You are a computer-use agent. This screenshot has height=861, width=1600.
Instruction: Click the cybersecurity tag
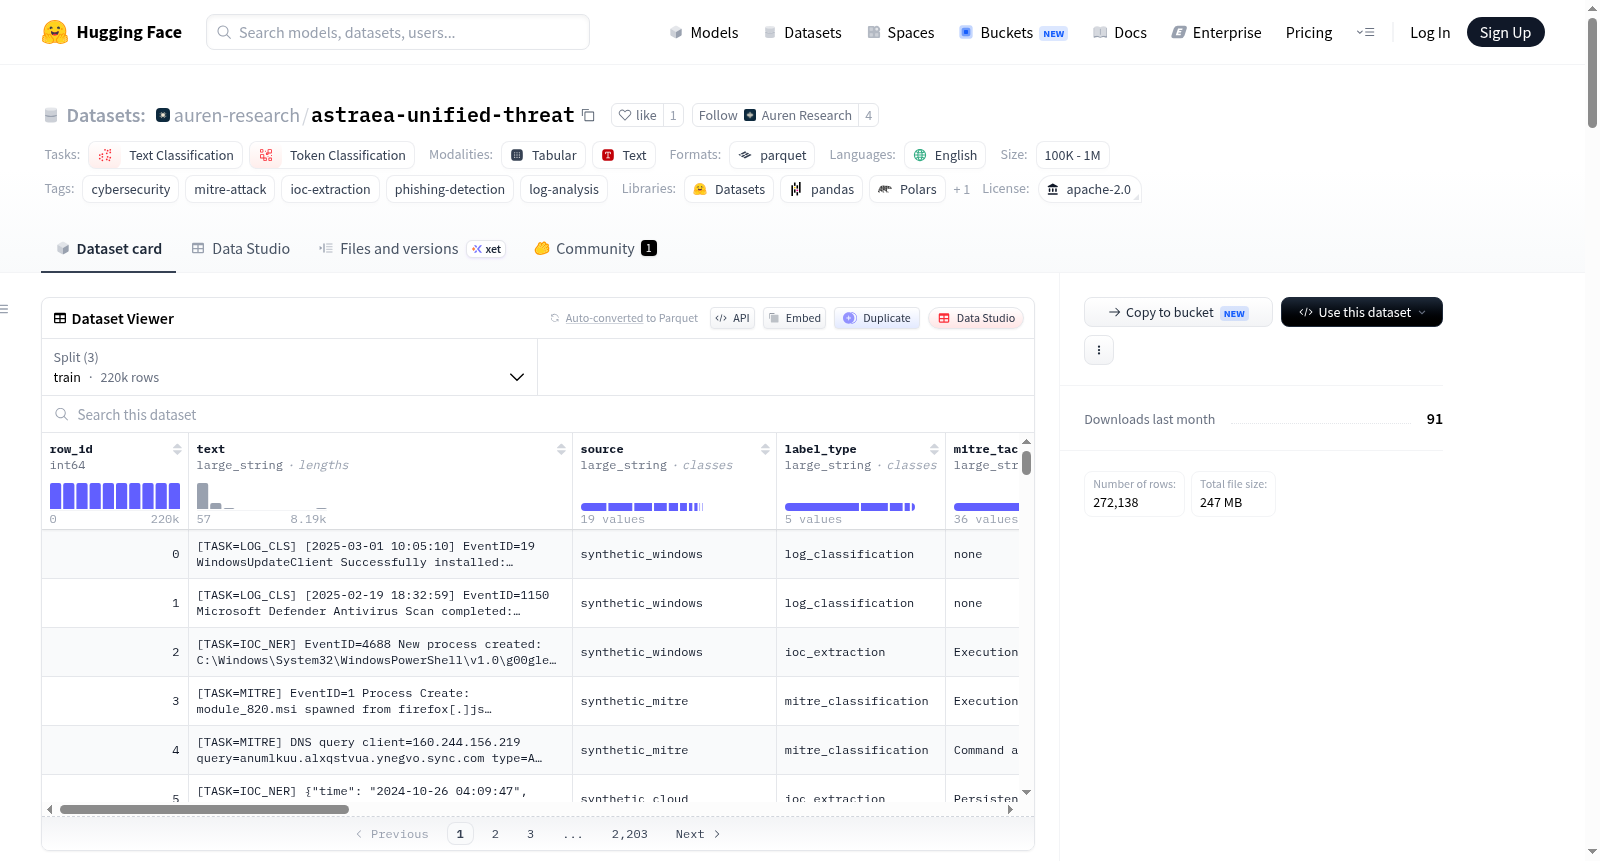click(x=131, y=189)
